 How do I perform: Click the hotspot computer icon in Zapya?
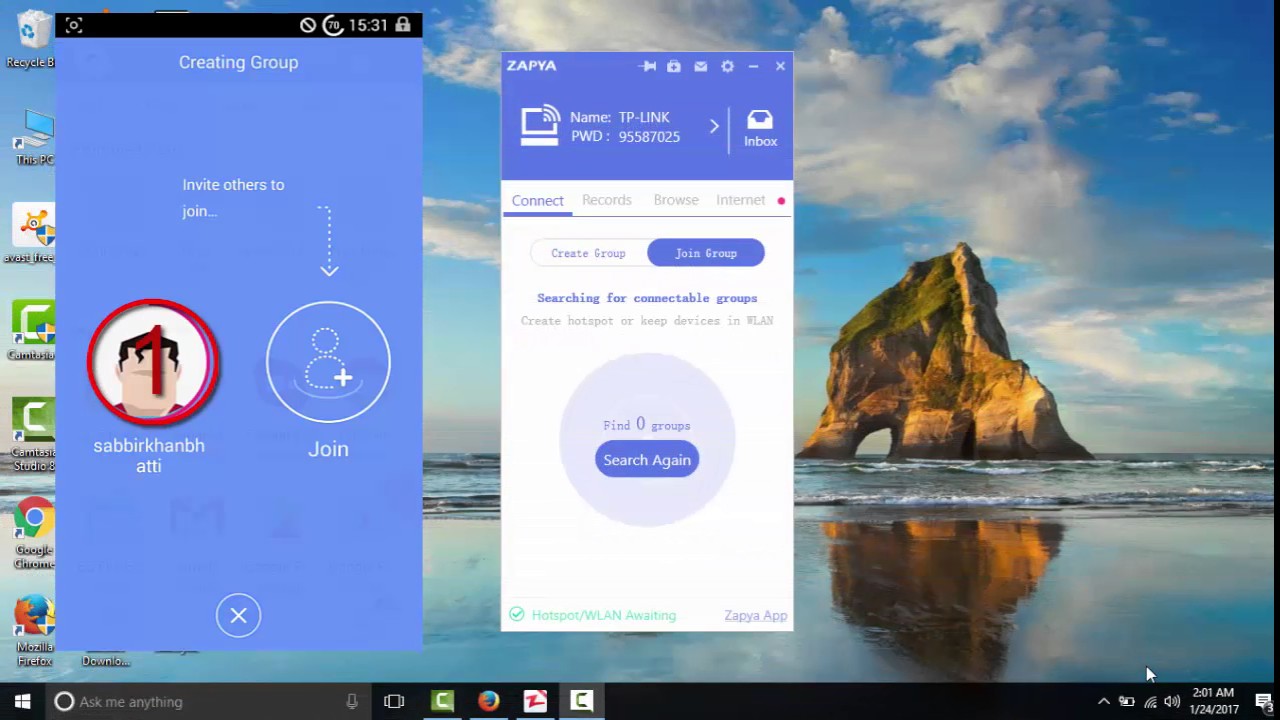tap(540, 126)
